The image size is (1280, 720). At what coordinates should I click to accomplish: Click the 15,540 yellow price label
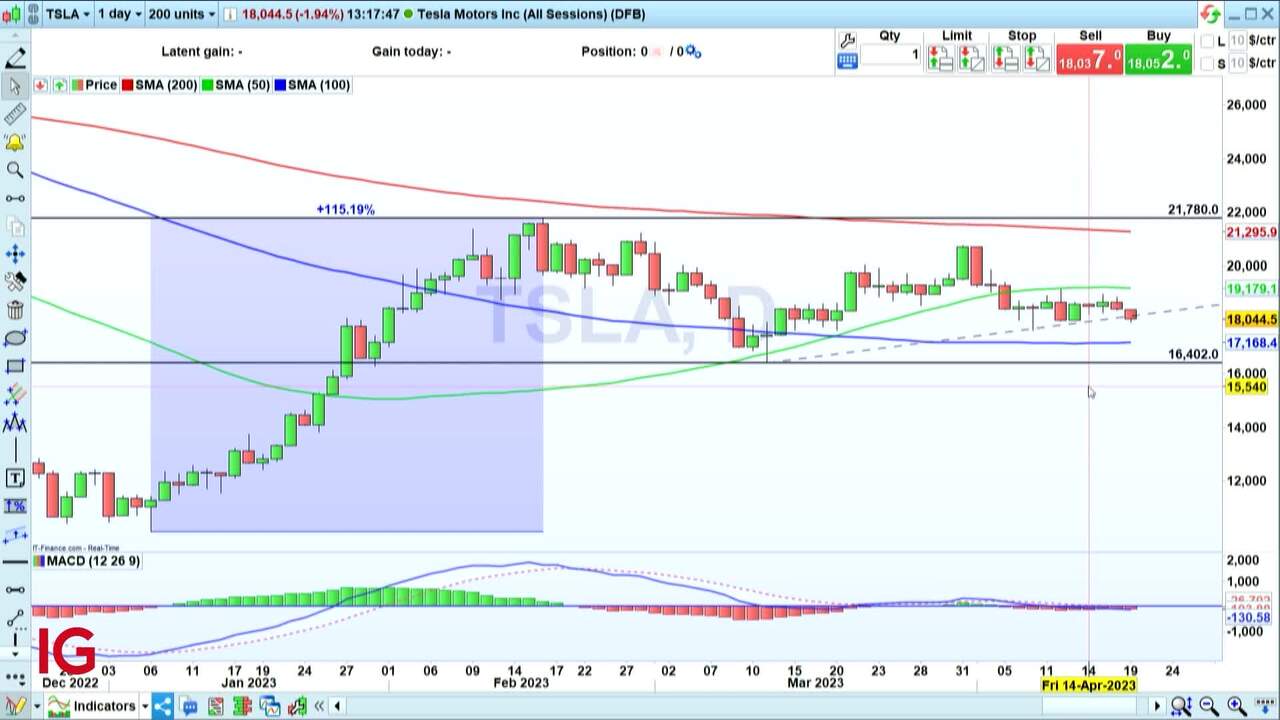point(1246,387)
